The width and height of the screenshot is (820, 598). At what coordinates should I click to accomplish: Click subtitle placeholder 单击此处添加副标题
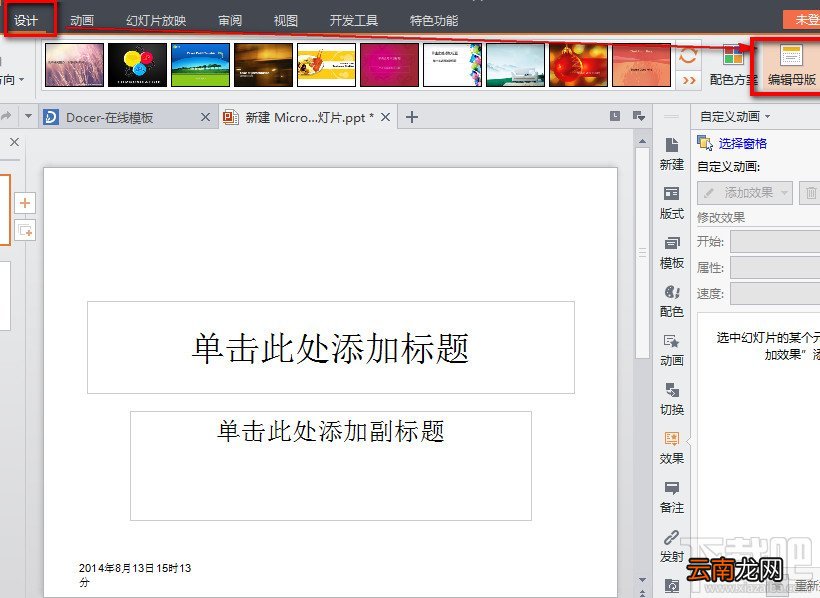(331, 466)
